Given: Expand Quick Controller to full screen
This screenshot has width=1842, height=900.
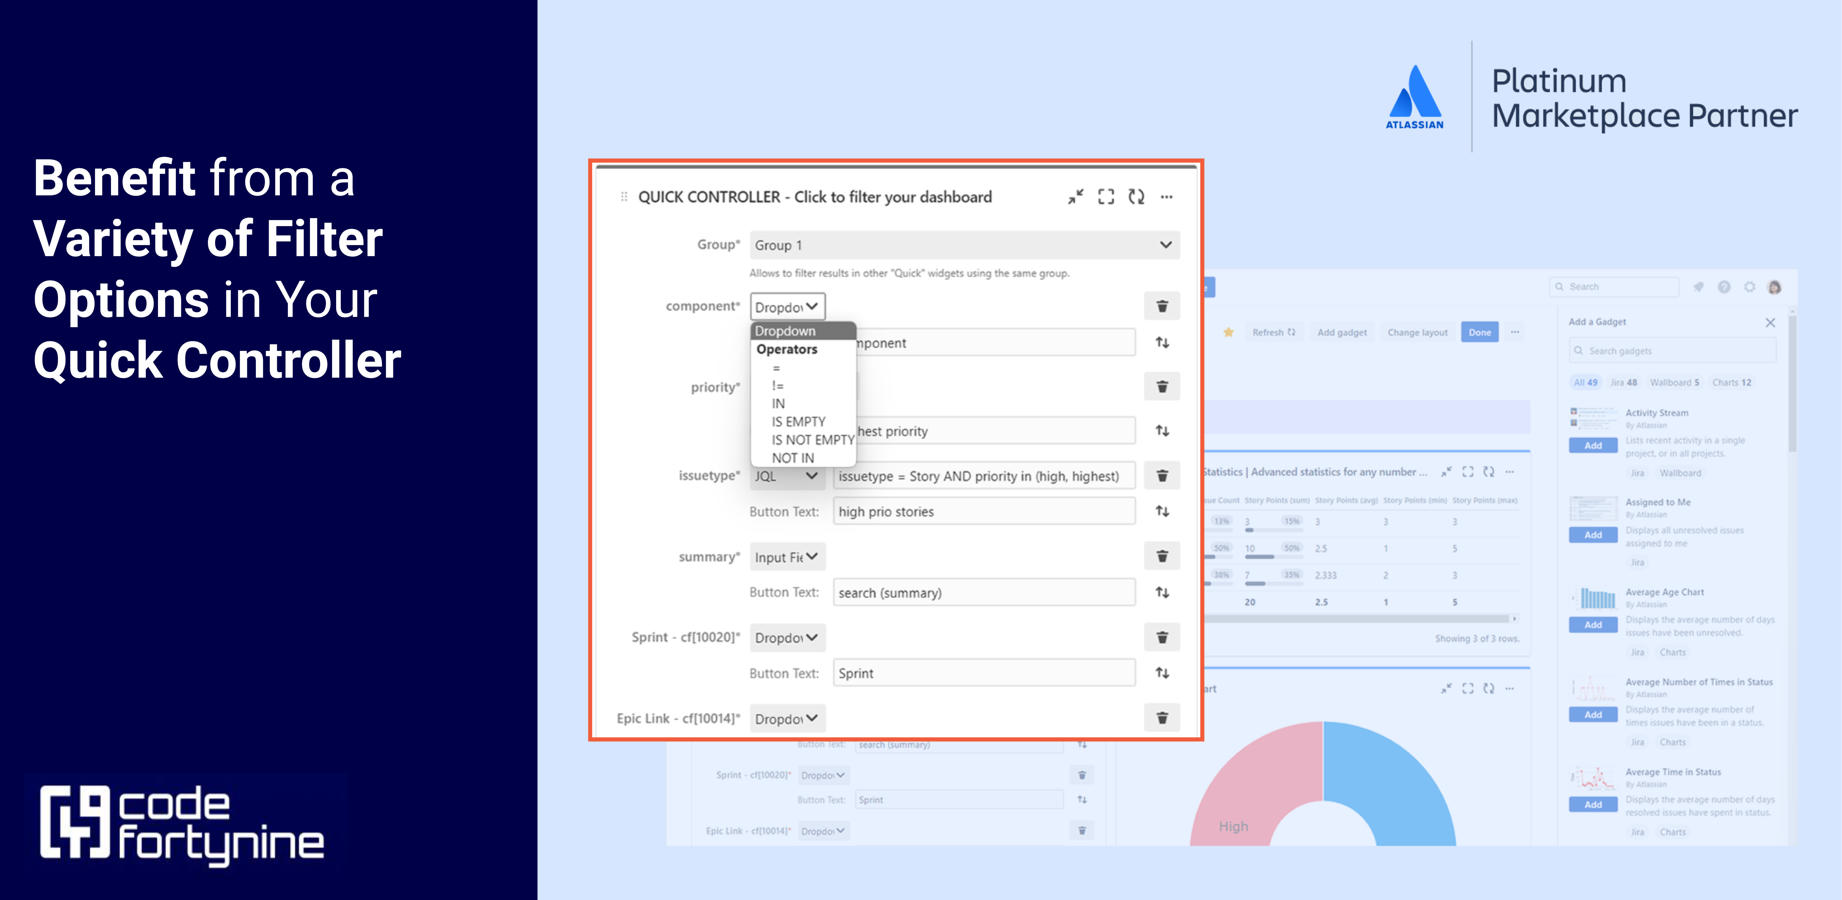Looking at the screenshot, I should coord(1106,197).
